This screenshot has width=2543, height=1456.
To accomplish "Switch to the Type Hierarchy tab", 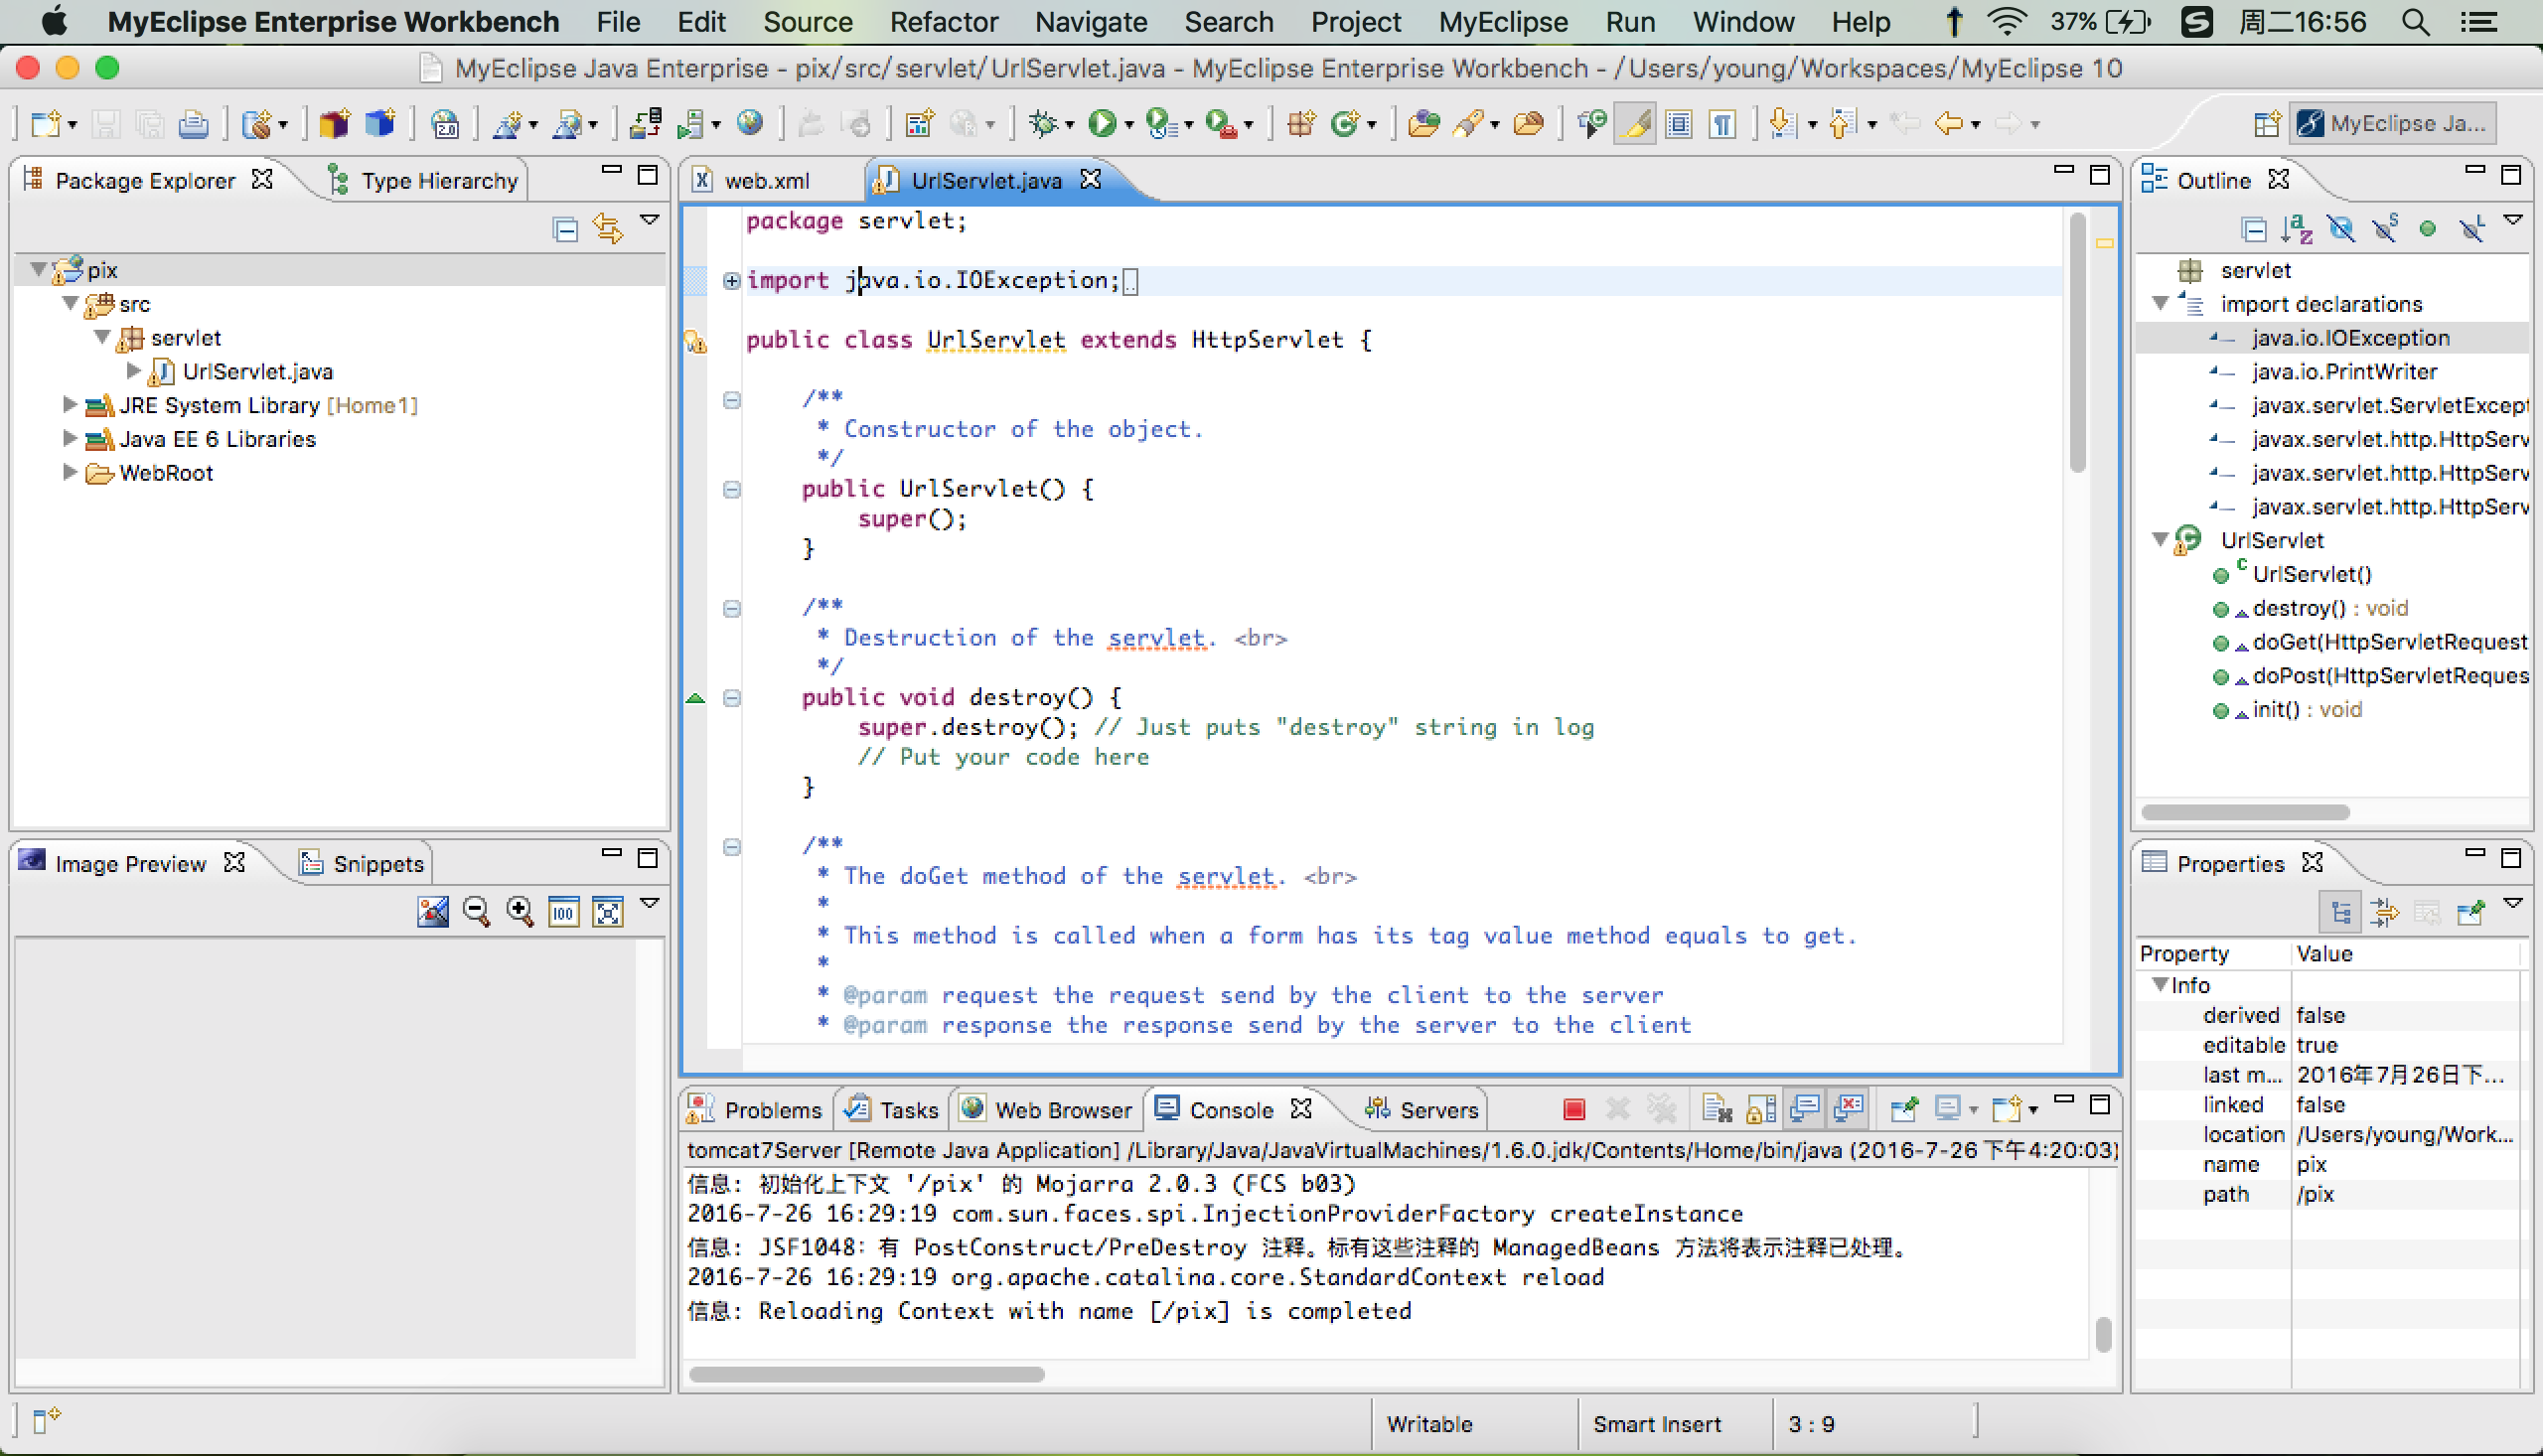I will [x=424, y=180].
